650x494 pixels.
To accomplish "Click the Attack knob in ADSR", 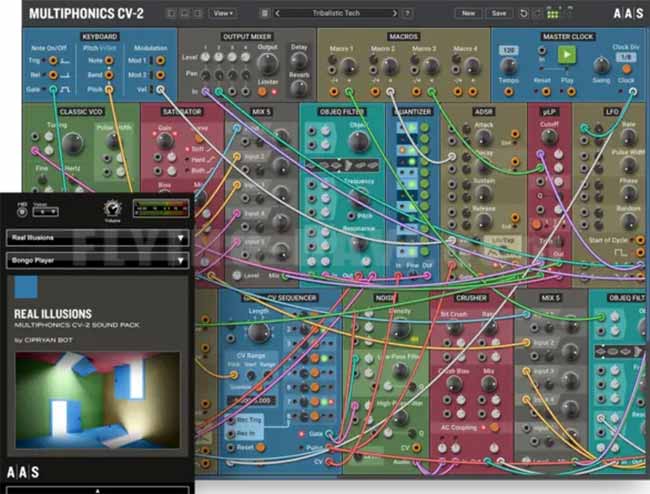I will click(483, 138).
